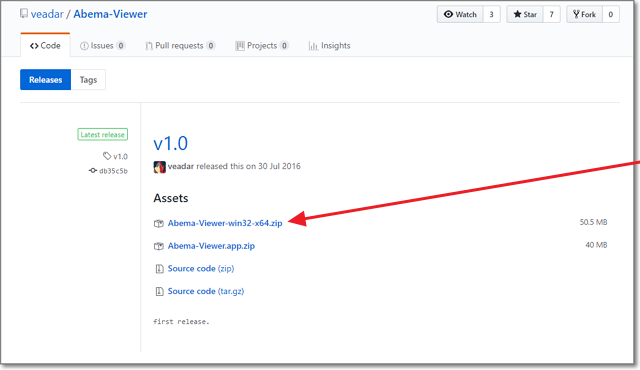Open the veadar user profile link
Screen dimensions: 640x370
click(47, 14)
